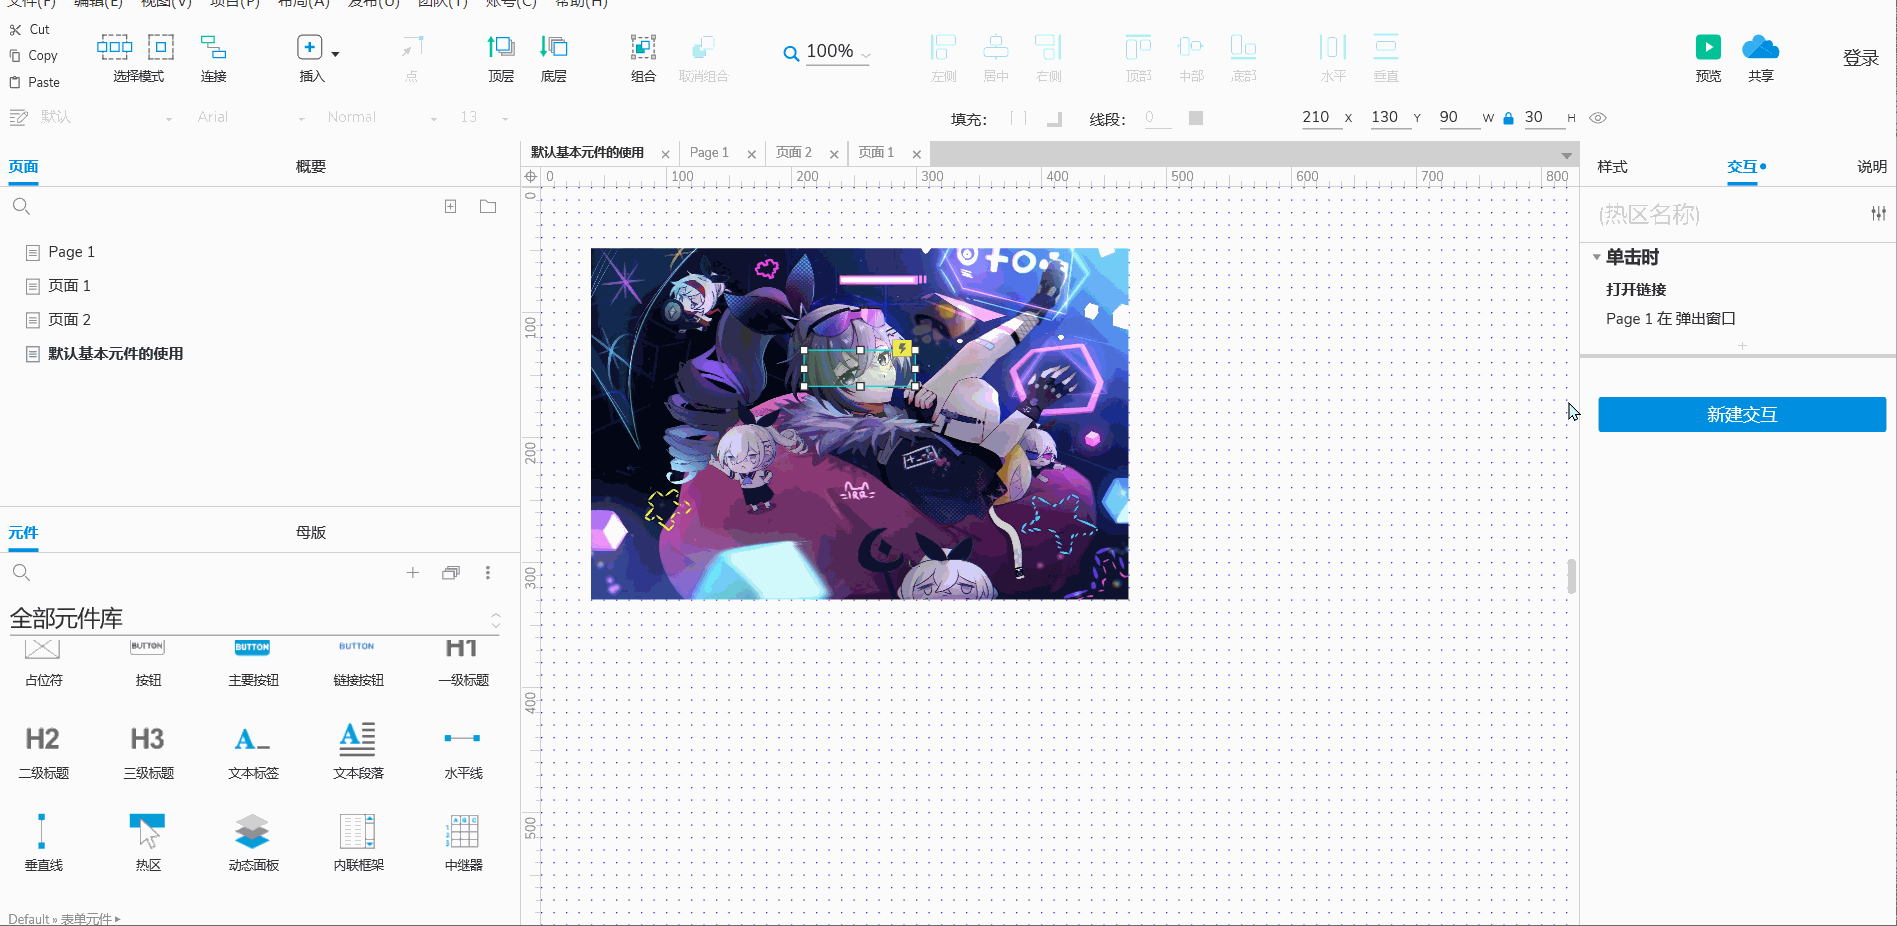Select the contained selection mode icon
Screen dimensions: 1897x926
tap(161, 47)
